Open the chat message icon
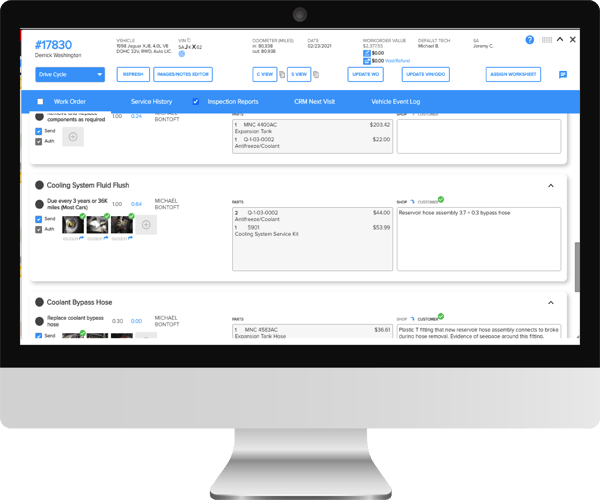Viewport: 600px width, 500px height. (563, 75)
